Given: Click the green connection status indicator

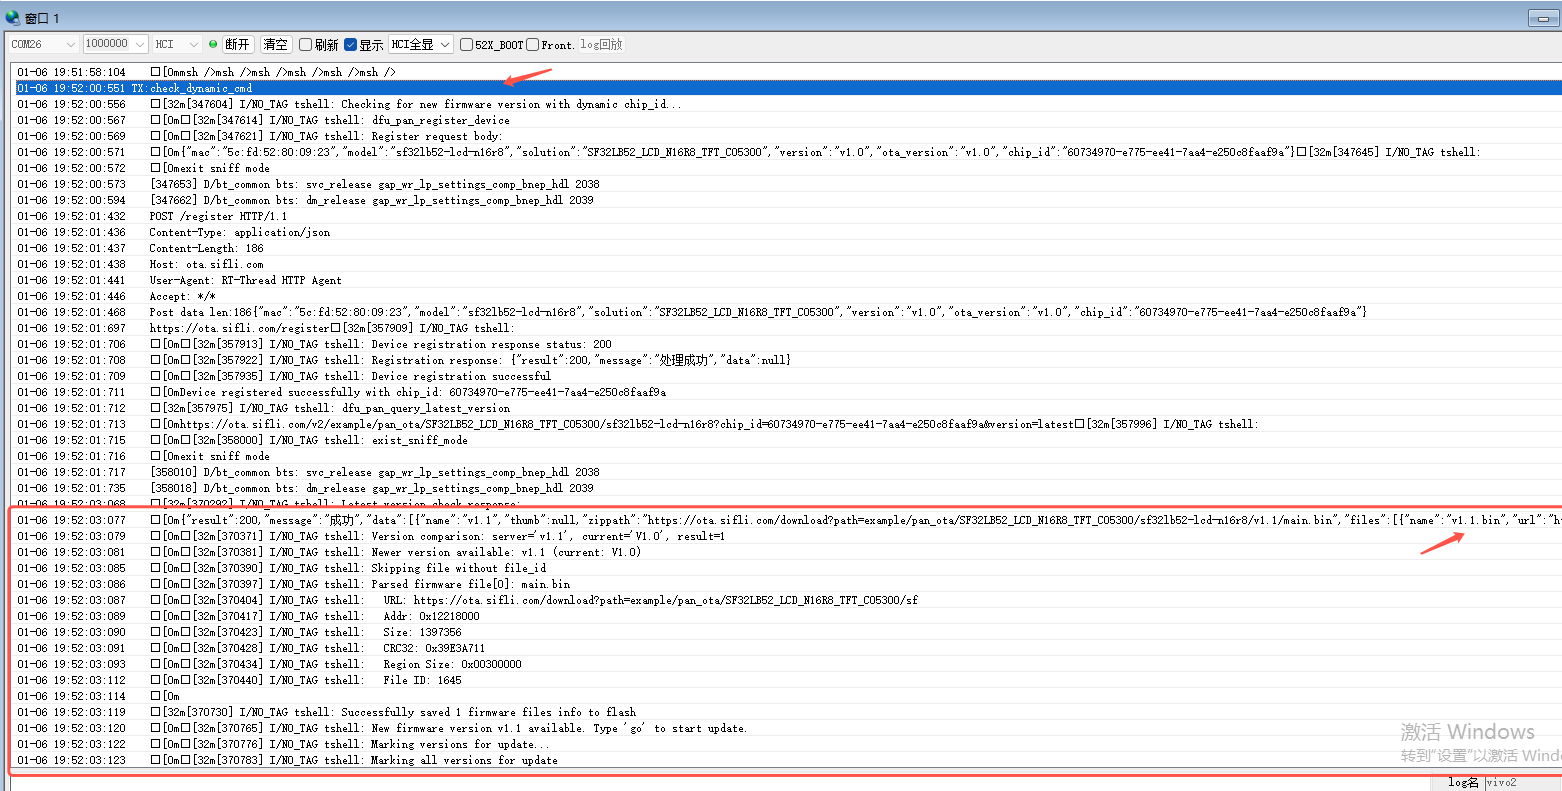Looking at the screenshot, I should click(213, 44).
